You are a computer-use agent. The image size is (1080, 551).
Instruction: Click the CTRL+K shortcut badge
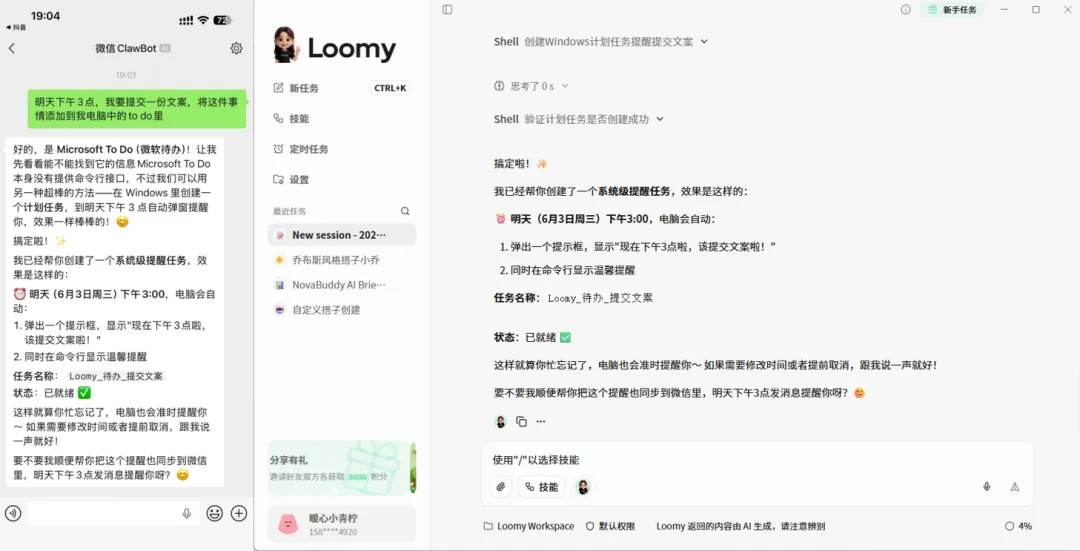(390, 88)
